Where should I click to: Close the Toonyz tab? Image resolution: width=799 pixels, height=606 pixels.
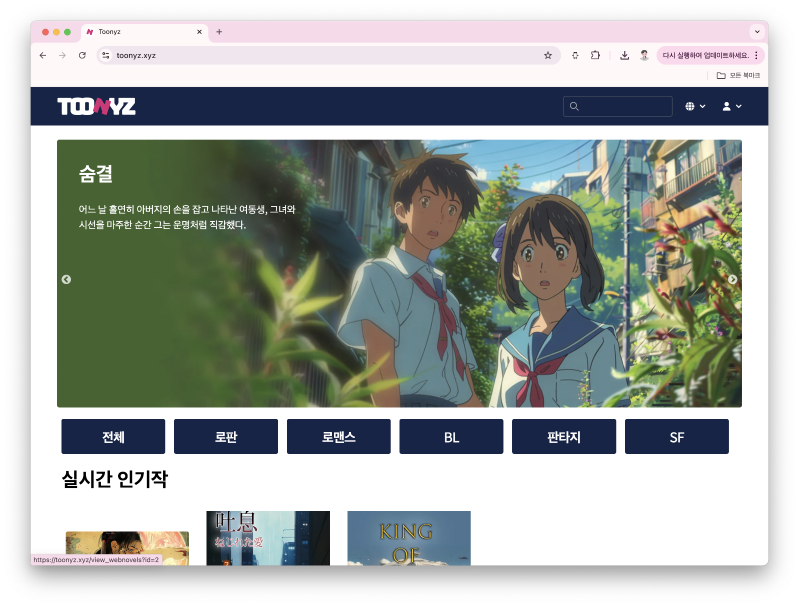point(199,32)
